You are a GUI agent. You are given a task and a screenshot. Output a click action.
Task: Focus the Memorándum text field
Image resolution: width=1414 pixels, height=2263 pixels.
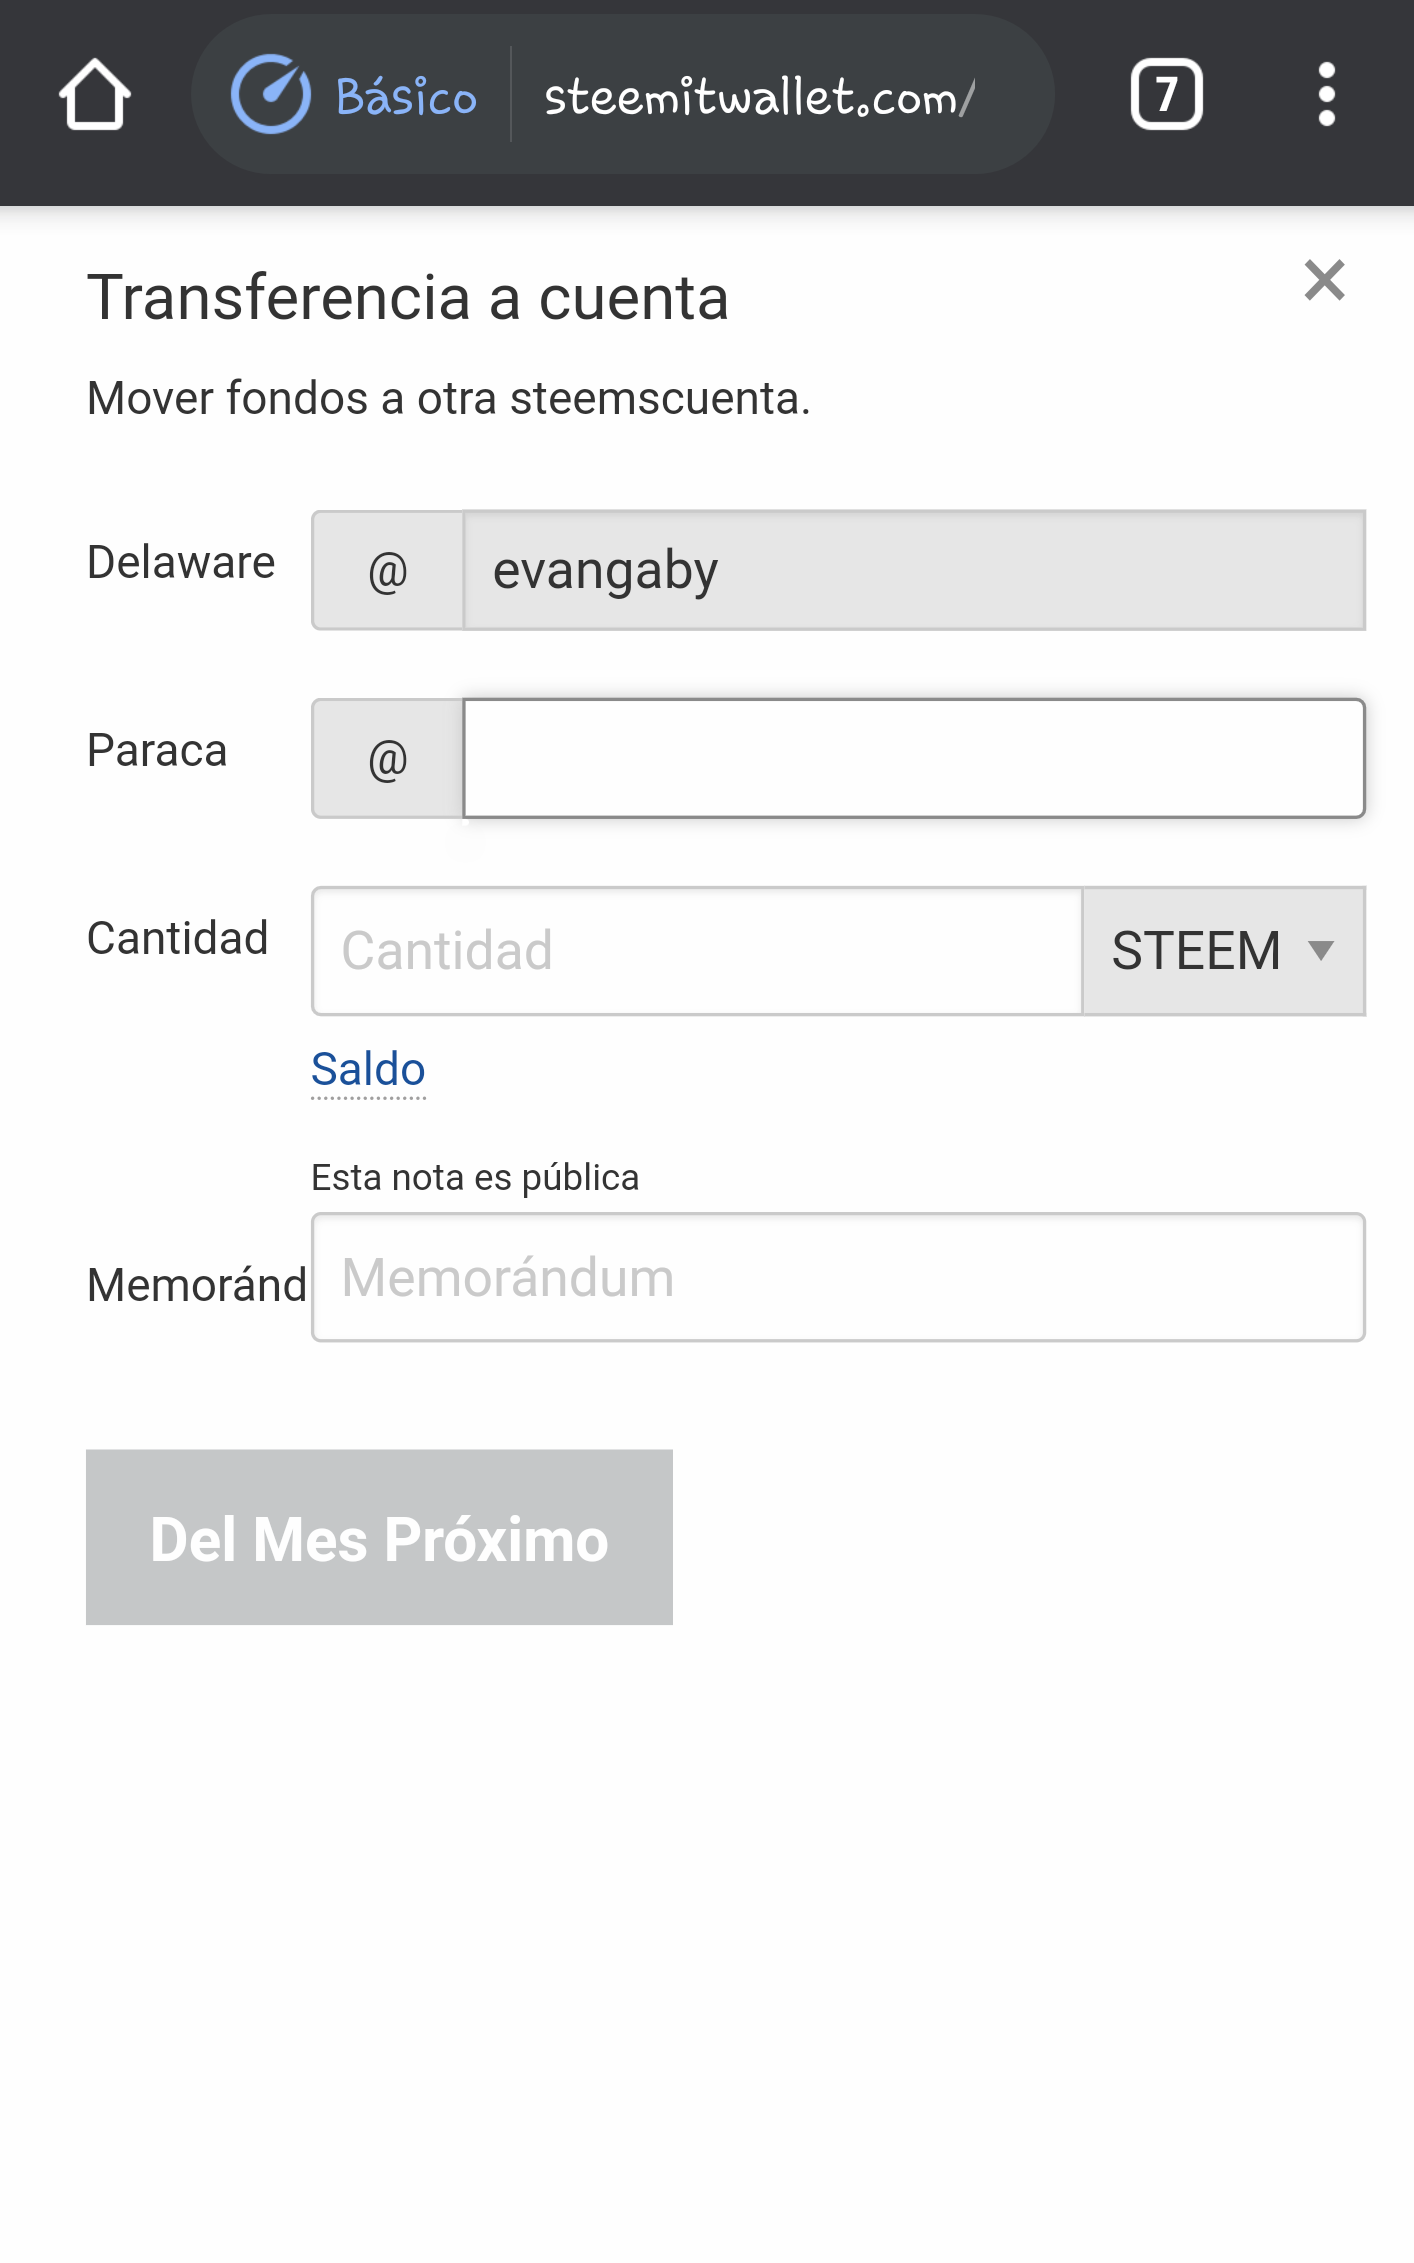(x=838, y=1277)
